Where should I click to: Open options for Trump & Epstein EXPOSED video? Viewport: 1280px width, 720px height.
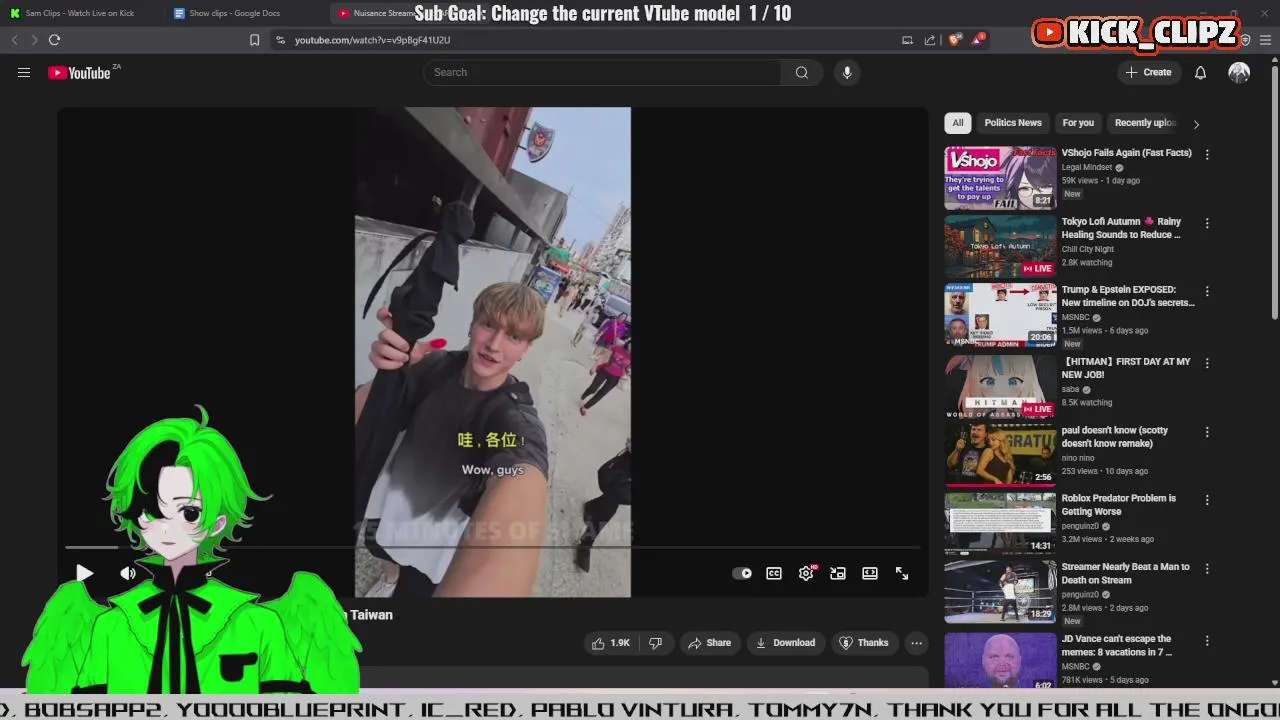pos(1207,291)
